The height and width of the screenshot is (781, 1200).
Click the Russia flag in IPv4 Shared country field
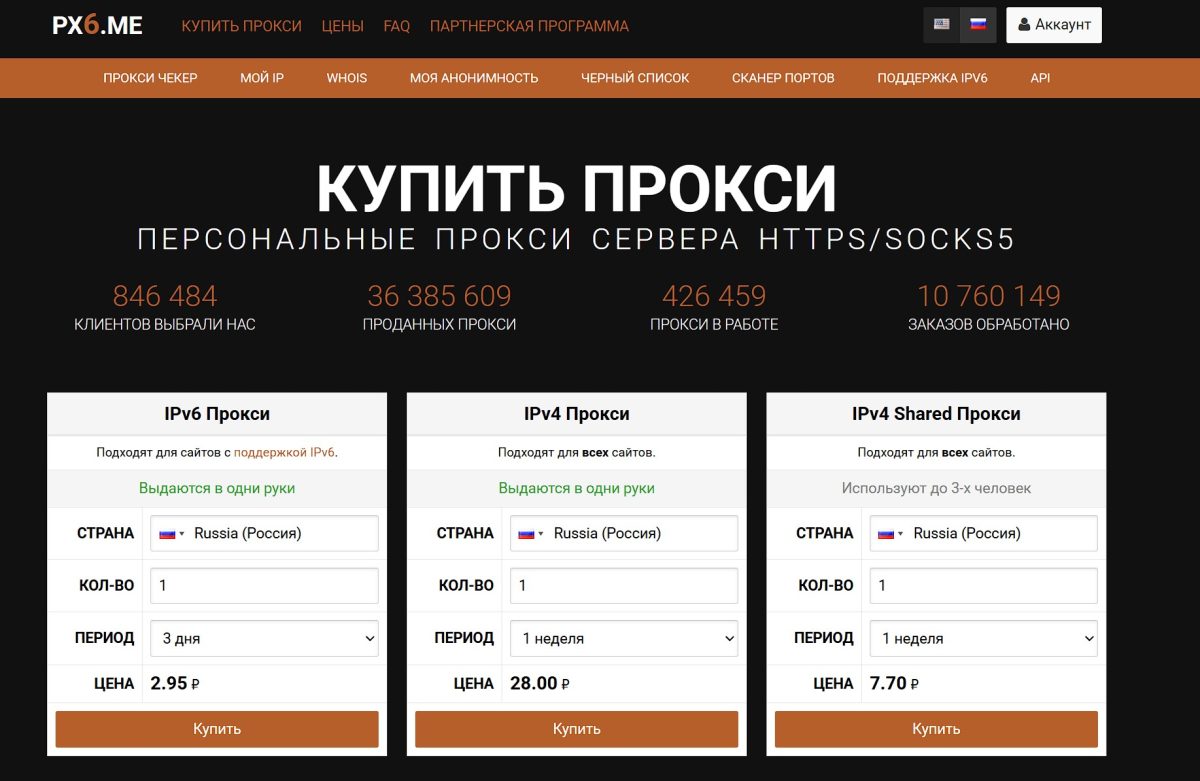887,534
